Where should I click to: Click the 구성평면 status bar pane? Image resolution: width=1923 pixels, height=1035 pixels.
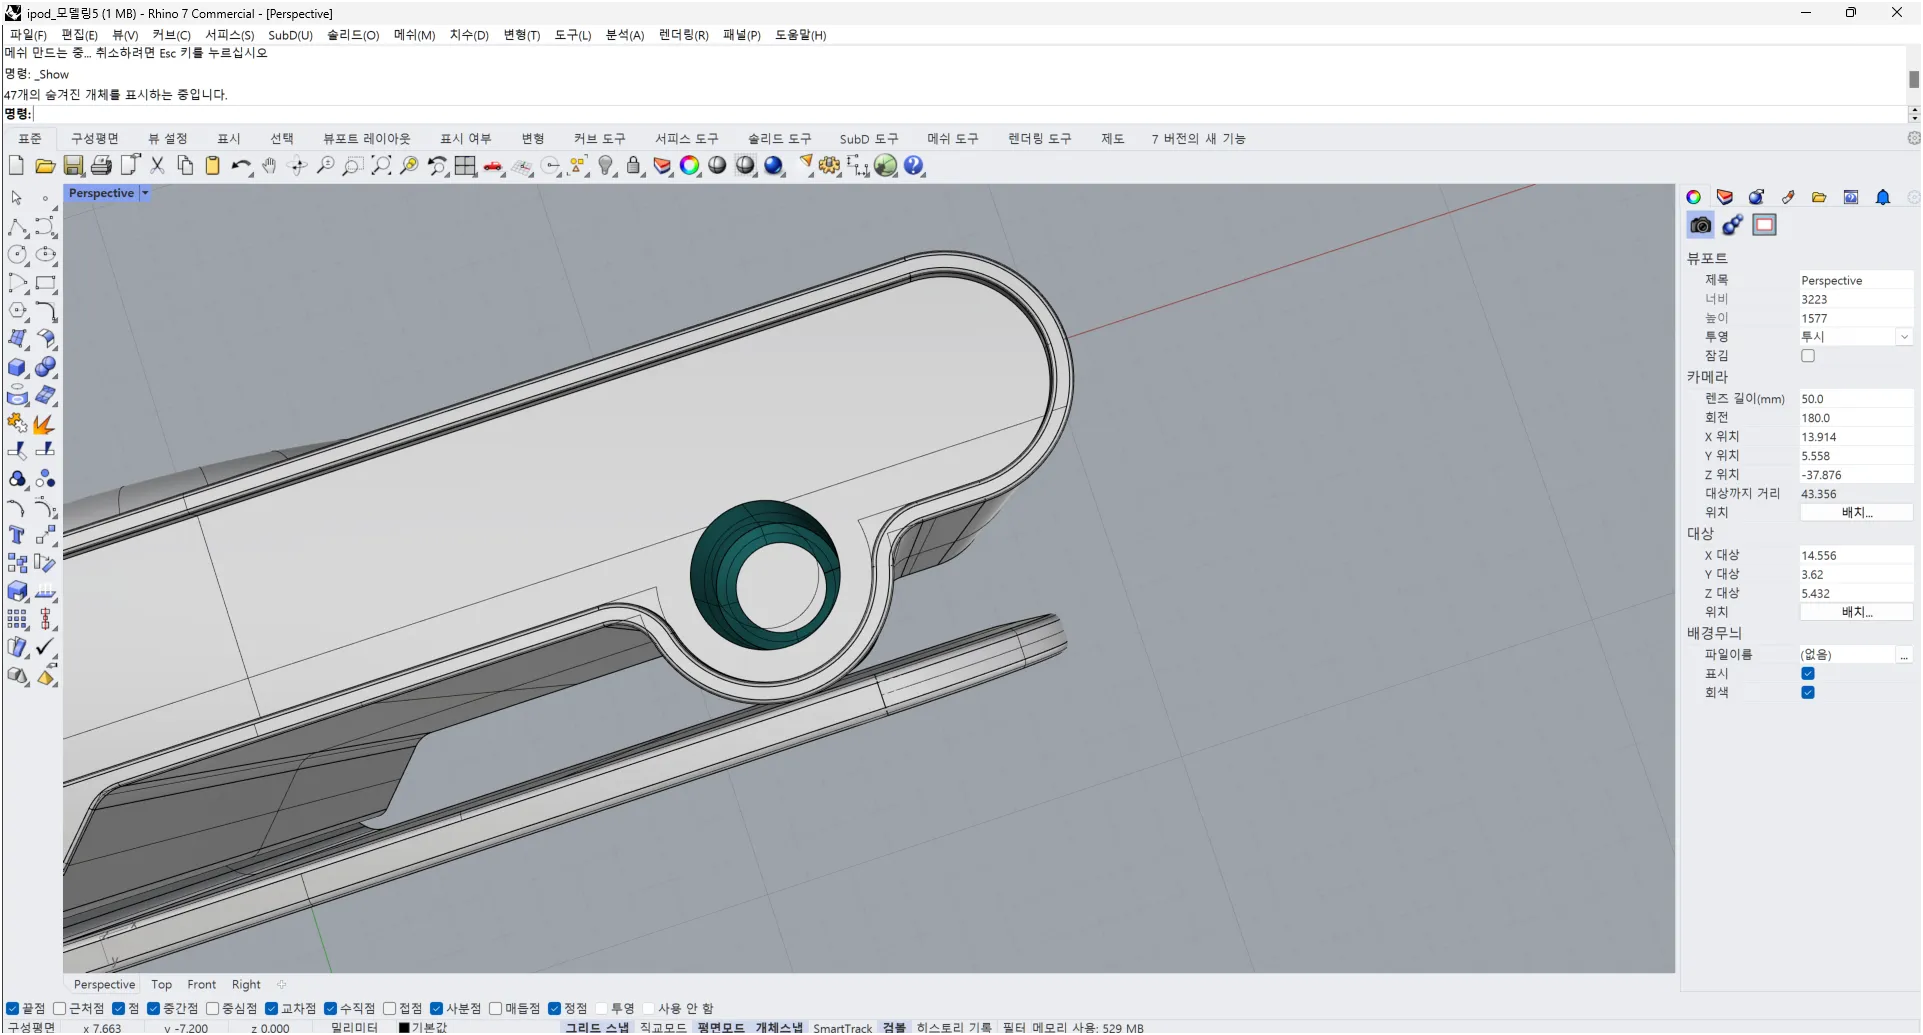31,1027
